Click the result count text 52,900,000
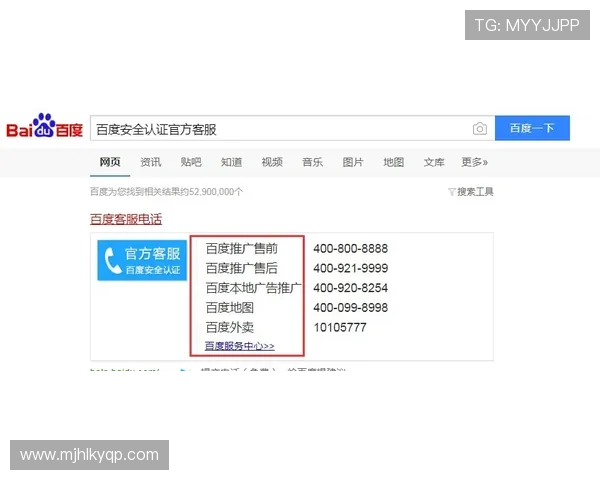Image resolution: width=600 pixels, height=480 pixels. [x=211, y=192]
